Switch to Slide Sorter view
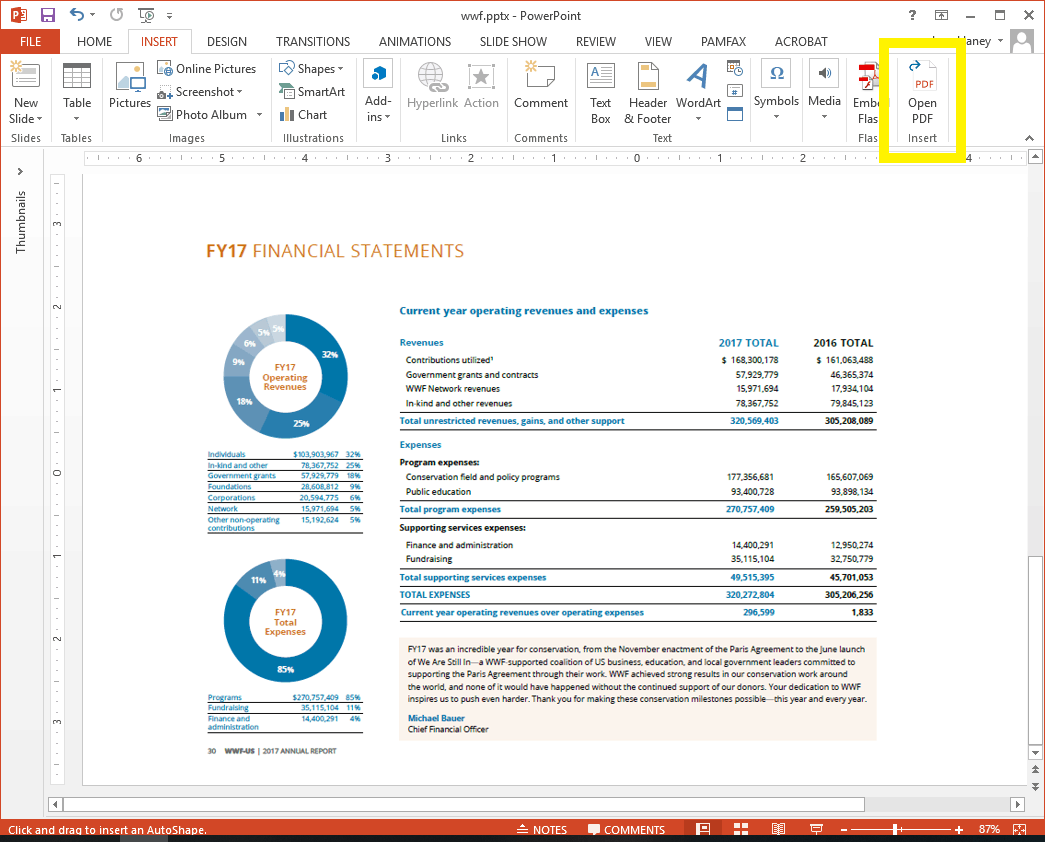This screenshot has width=1045, height=842. tap(741, 829)
